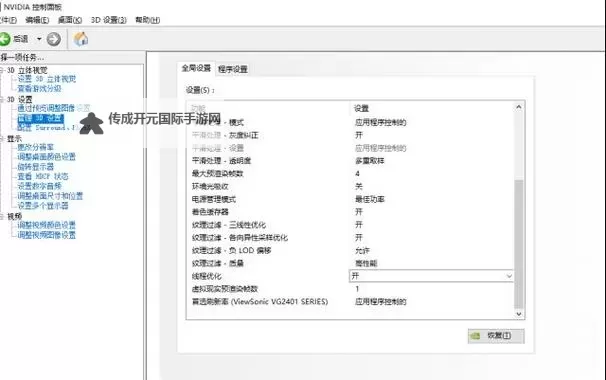Go back with the green 后退 arrow

pos(5,39)
